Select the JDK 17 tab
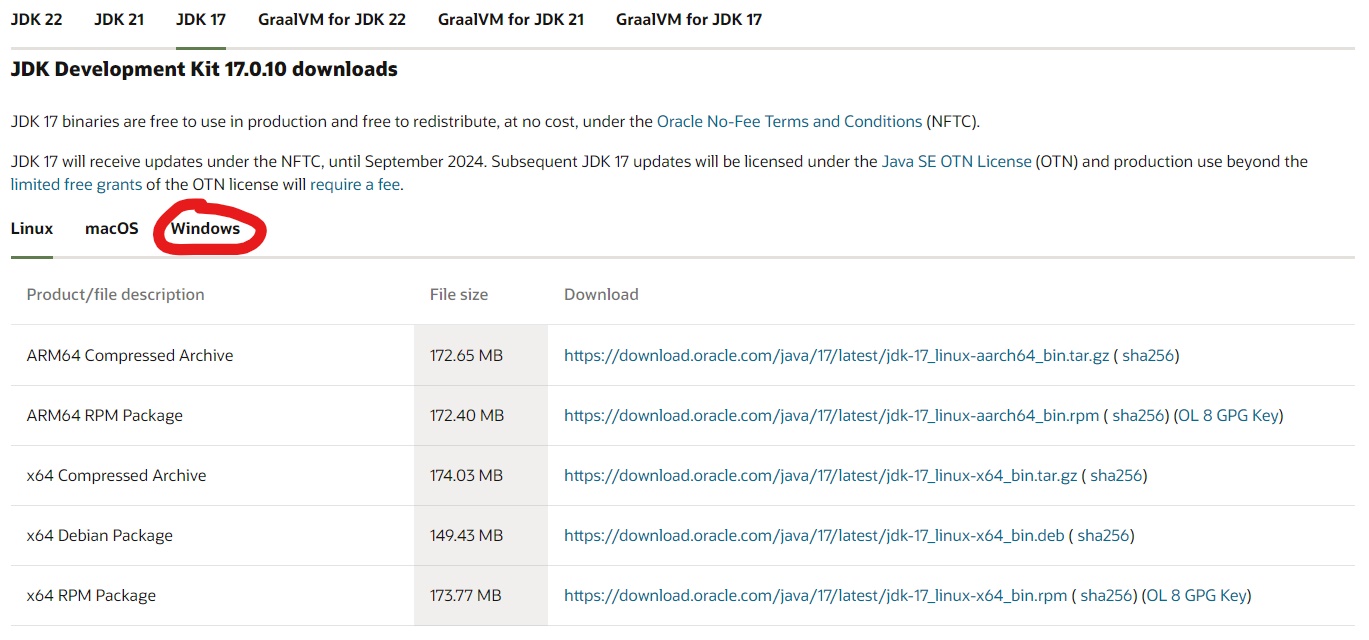This screenshot has width=1369, height=640. pyautogui.click(x=201, y=19)
